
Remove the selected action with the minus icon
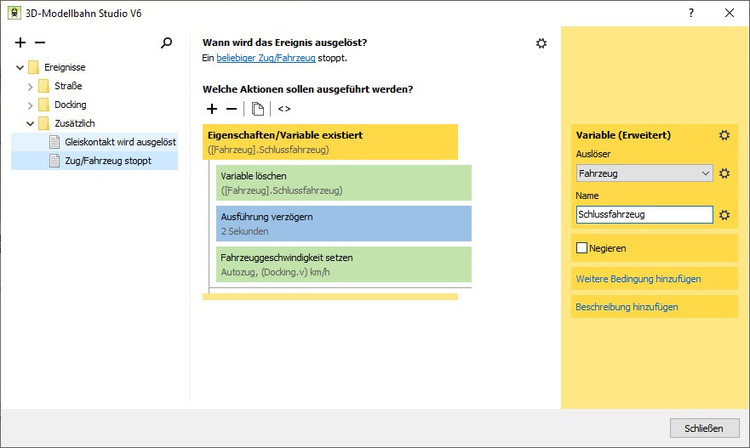click(x=231, y=108)
